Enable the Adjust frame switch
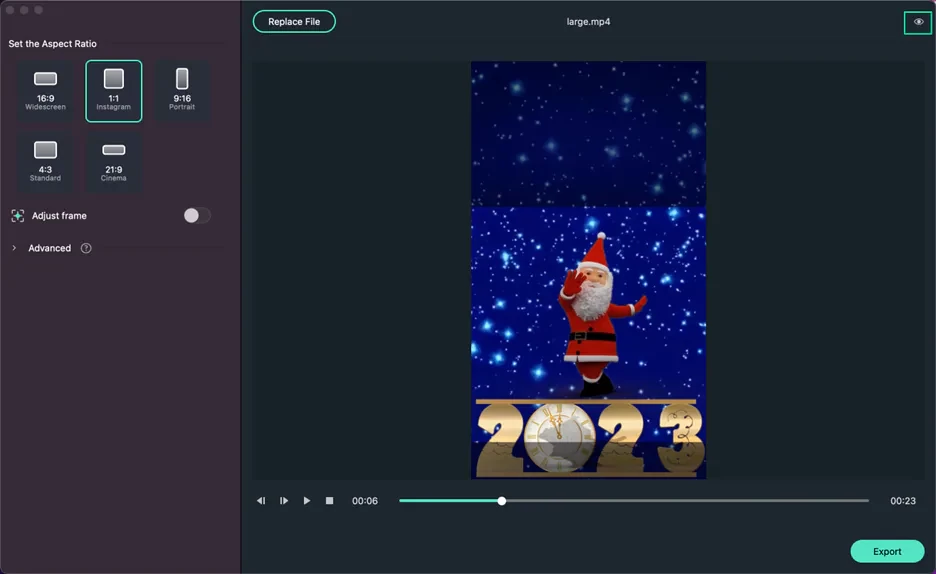 pos(196,216)
